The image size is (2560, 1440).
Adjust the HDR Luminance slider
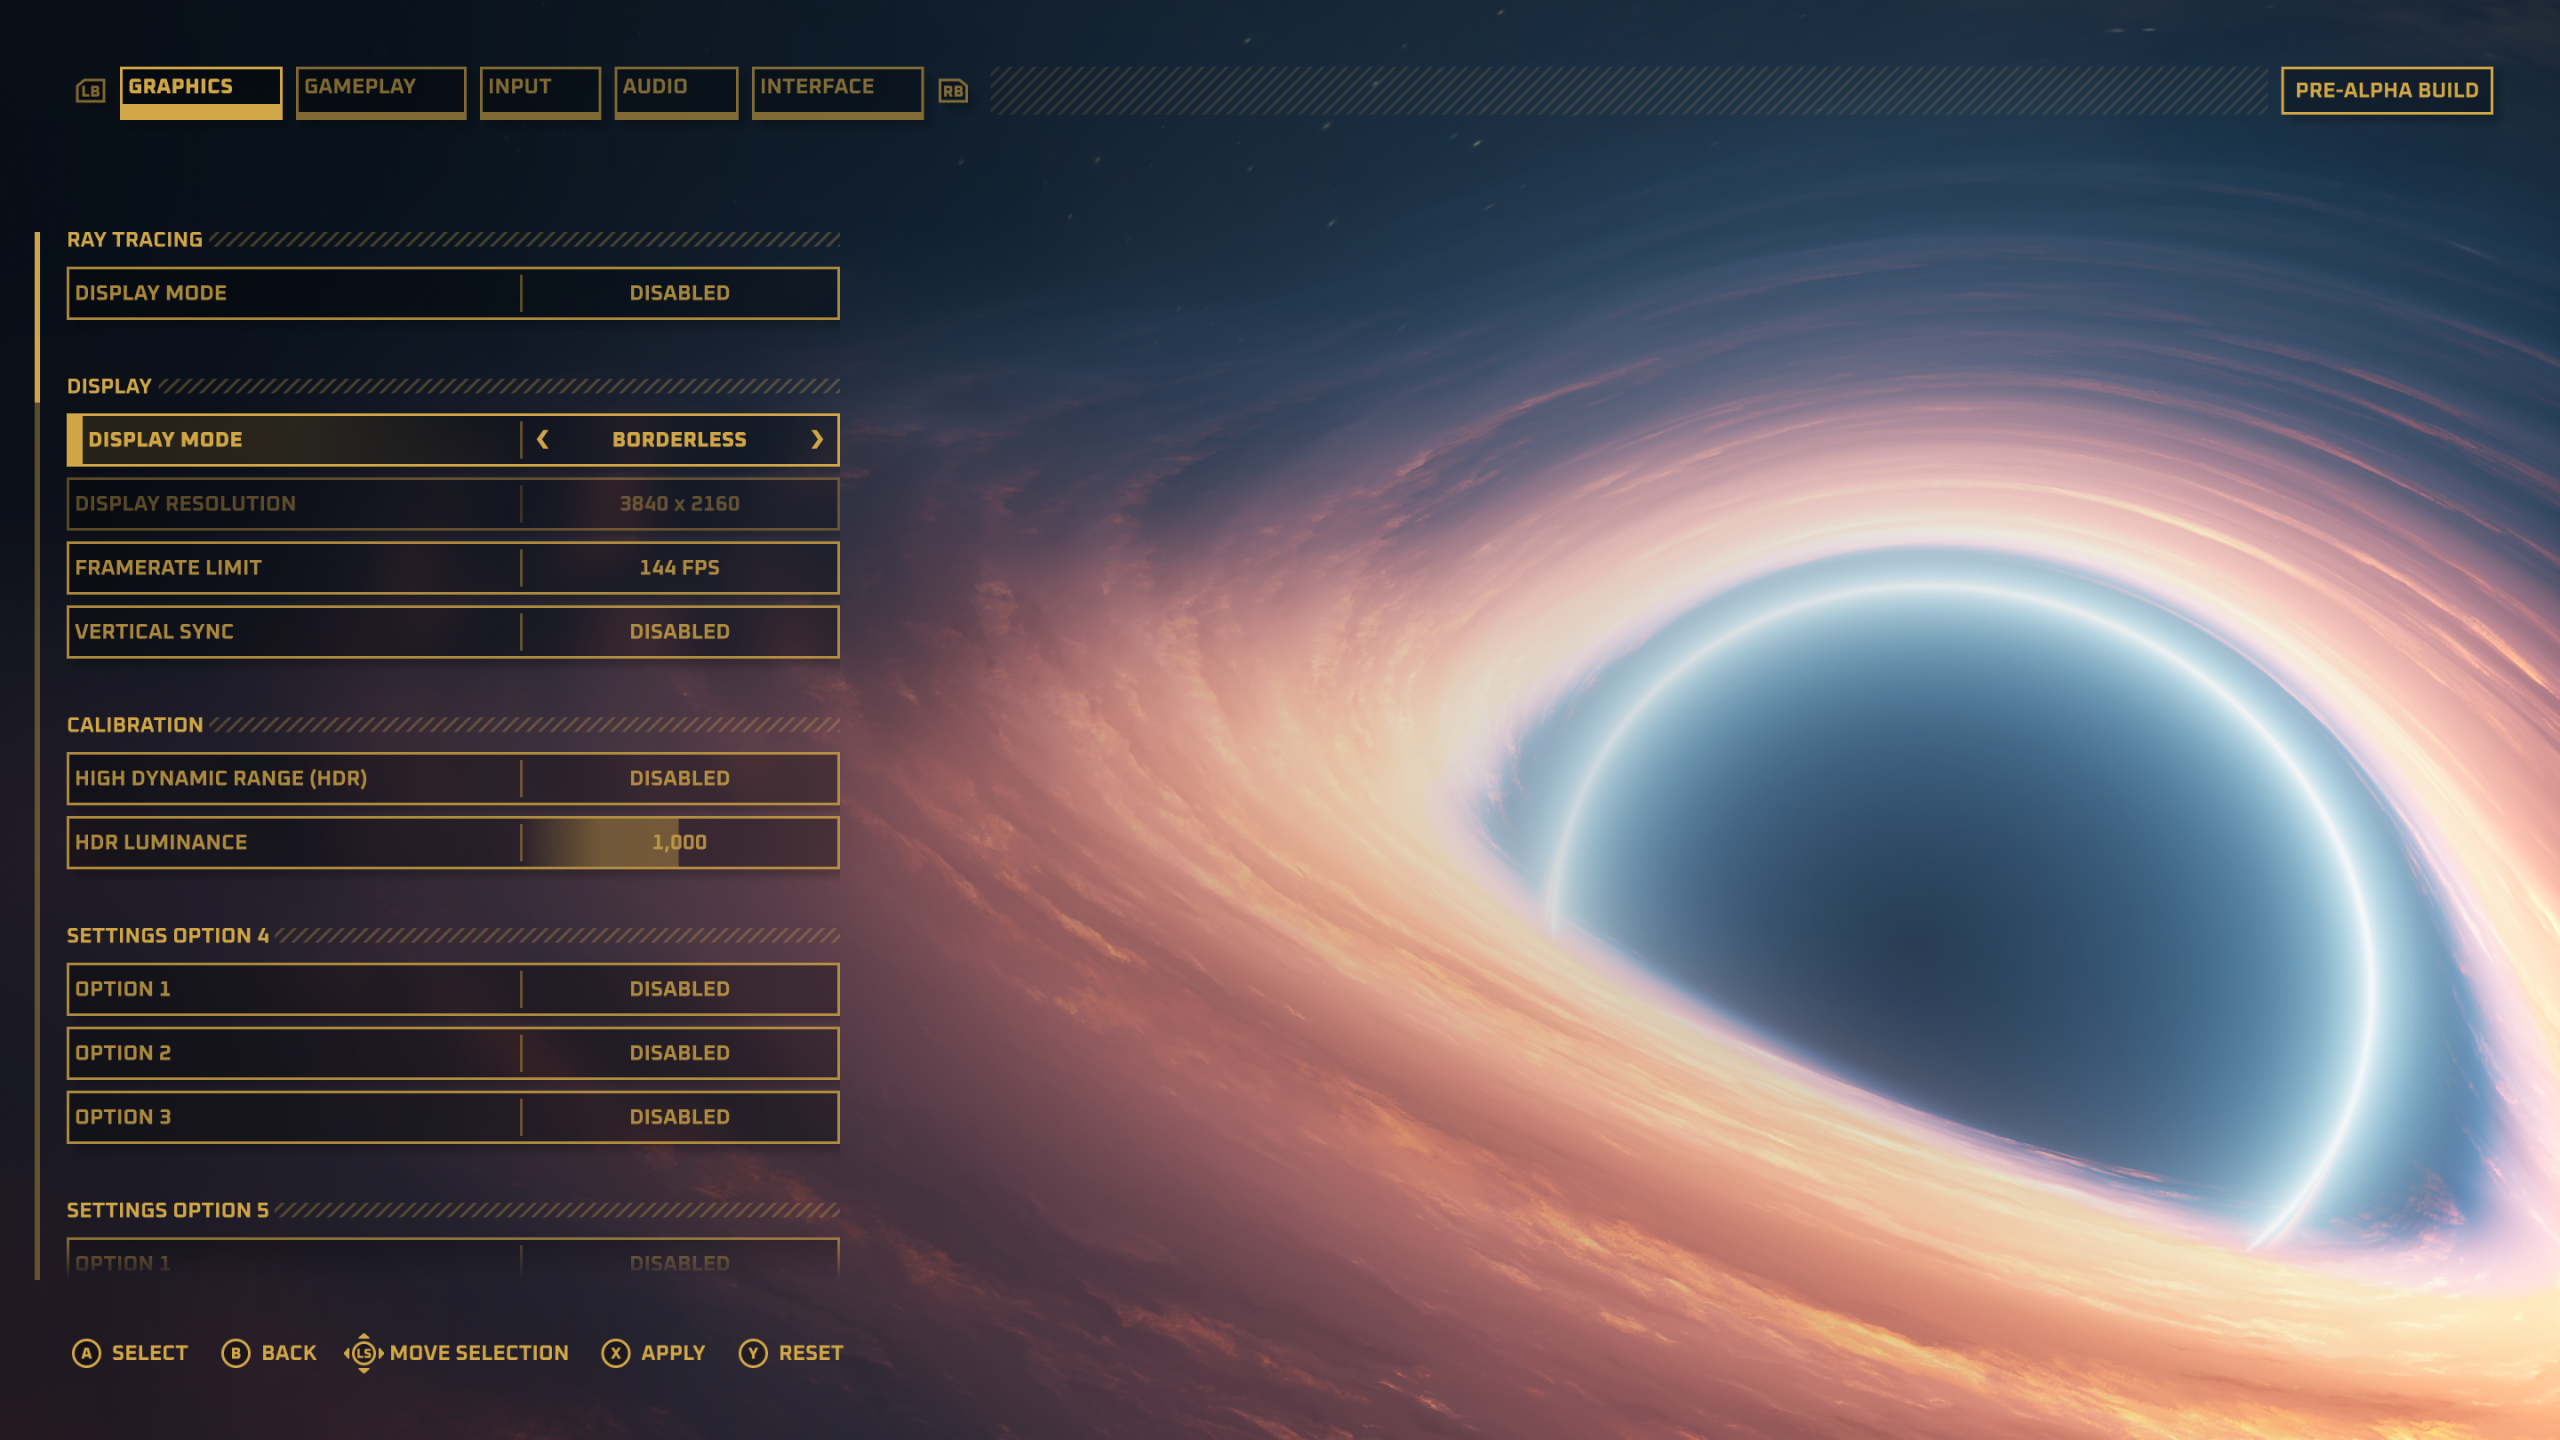(x=679, y=842)
